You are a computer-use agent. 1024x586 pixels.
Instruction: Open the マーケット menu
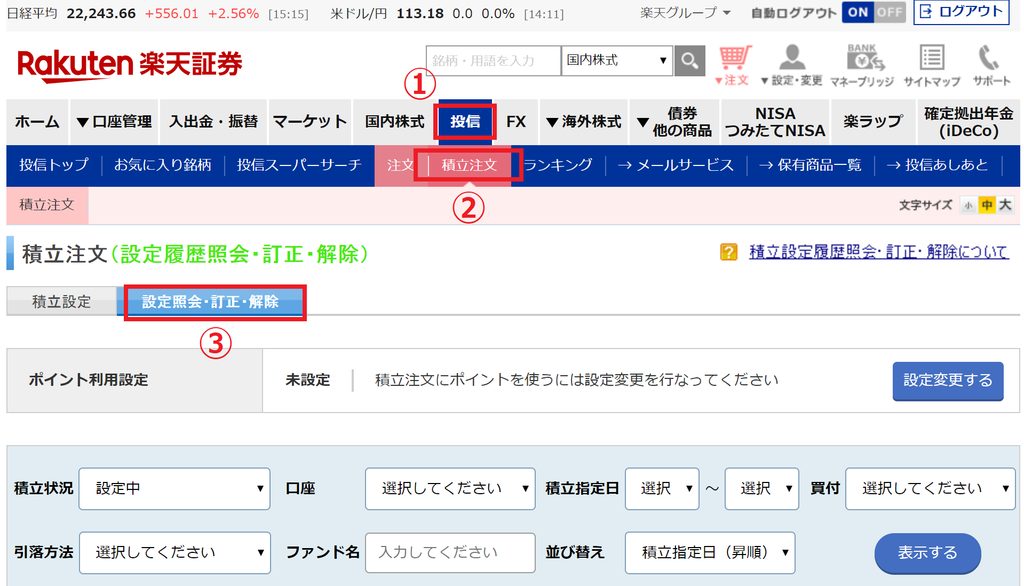pos(310,122)
